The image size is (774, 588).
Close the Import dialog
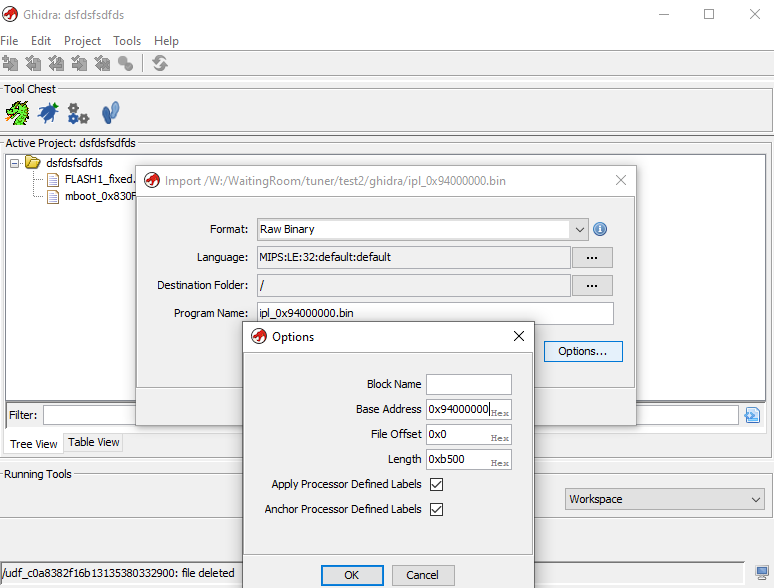[x=621, y=180]
